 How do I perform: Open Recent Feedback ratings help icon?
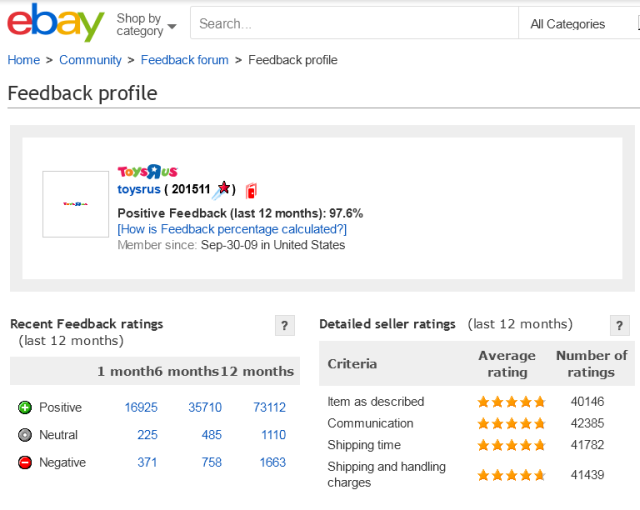284,325
